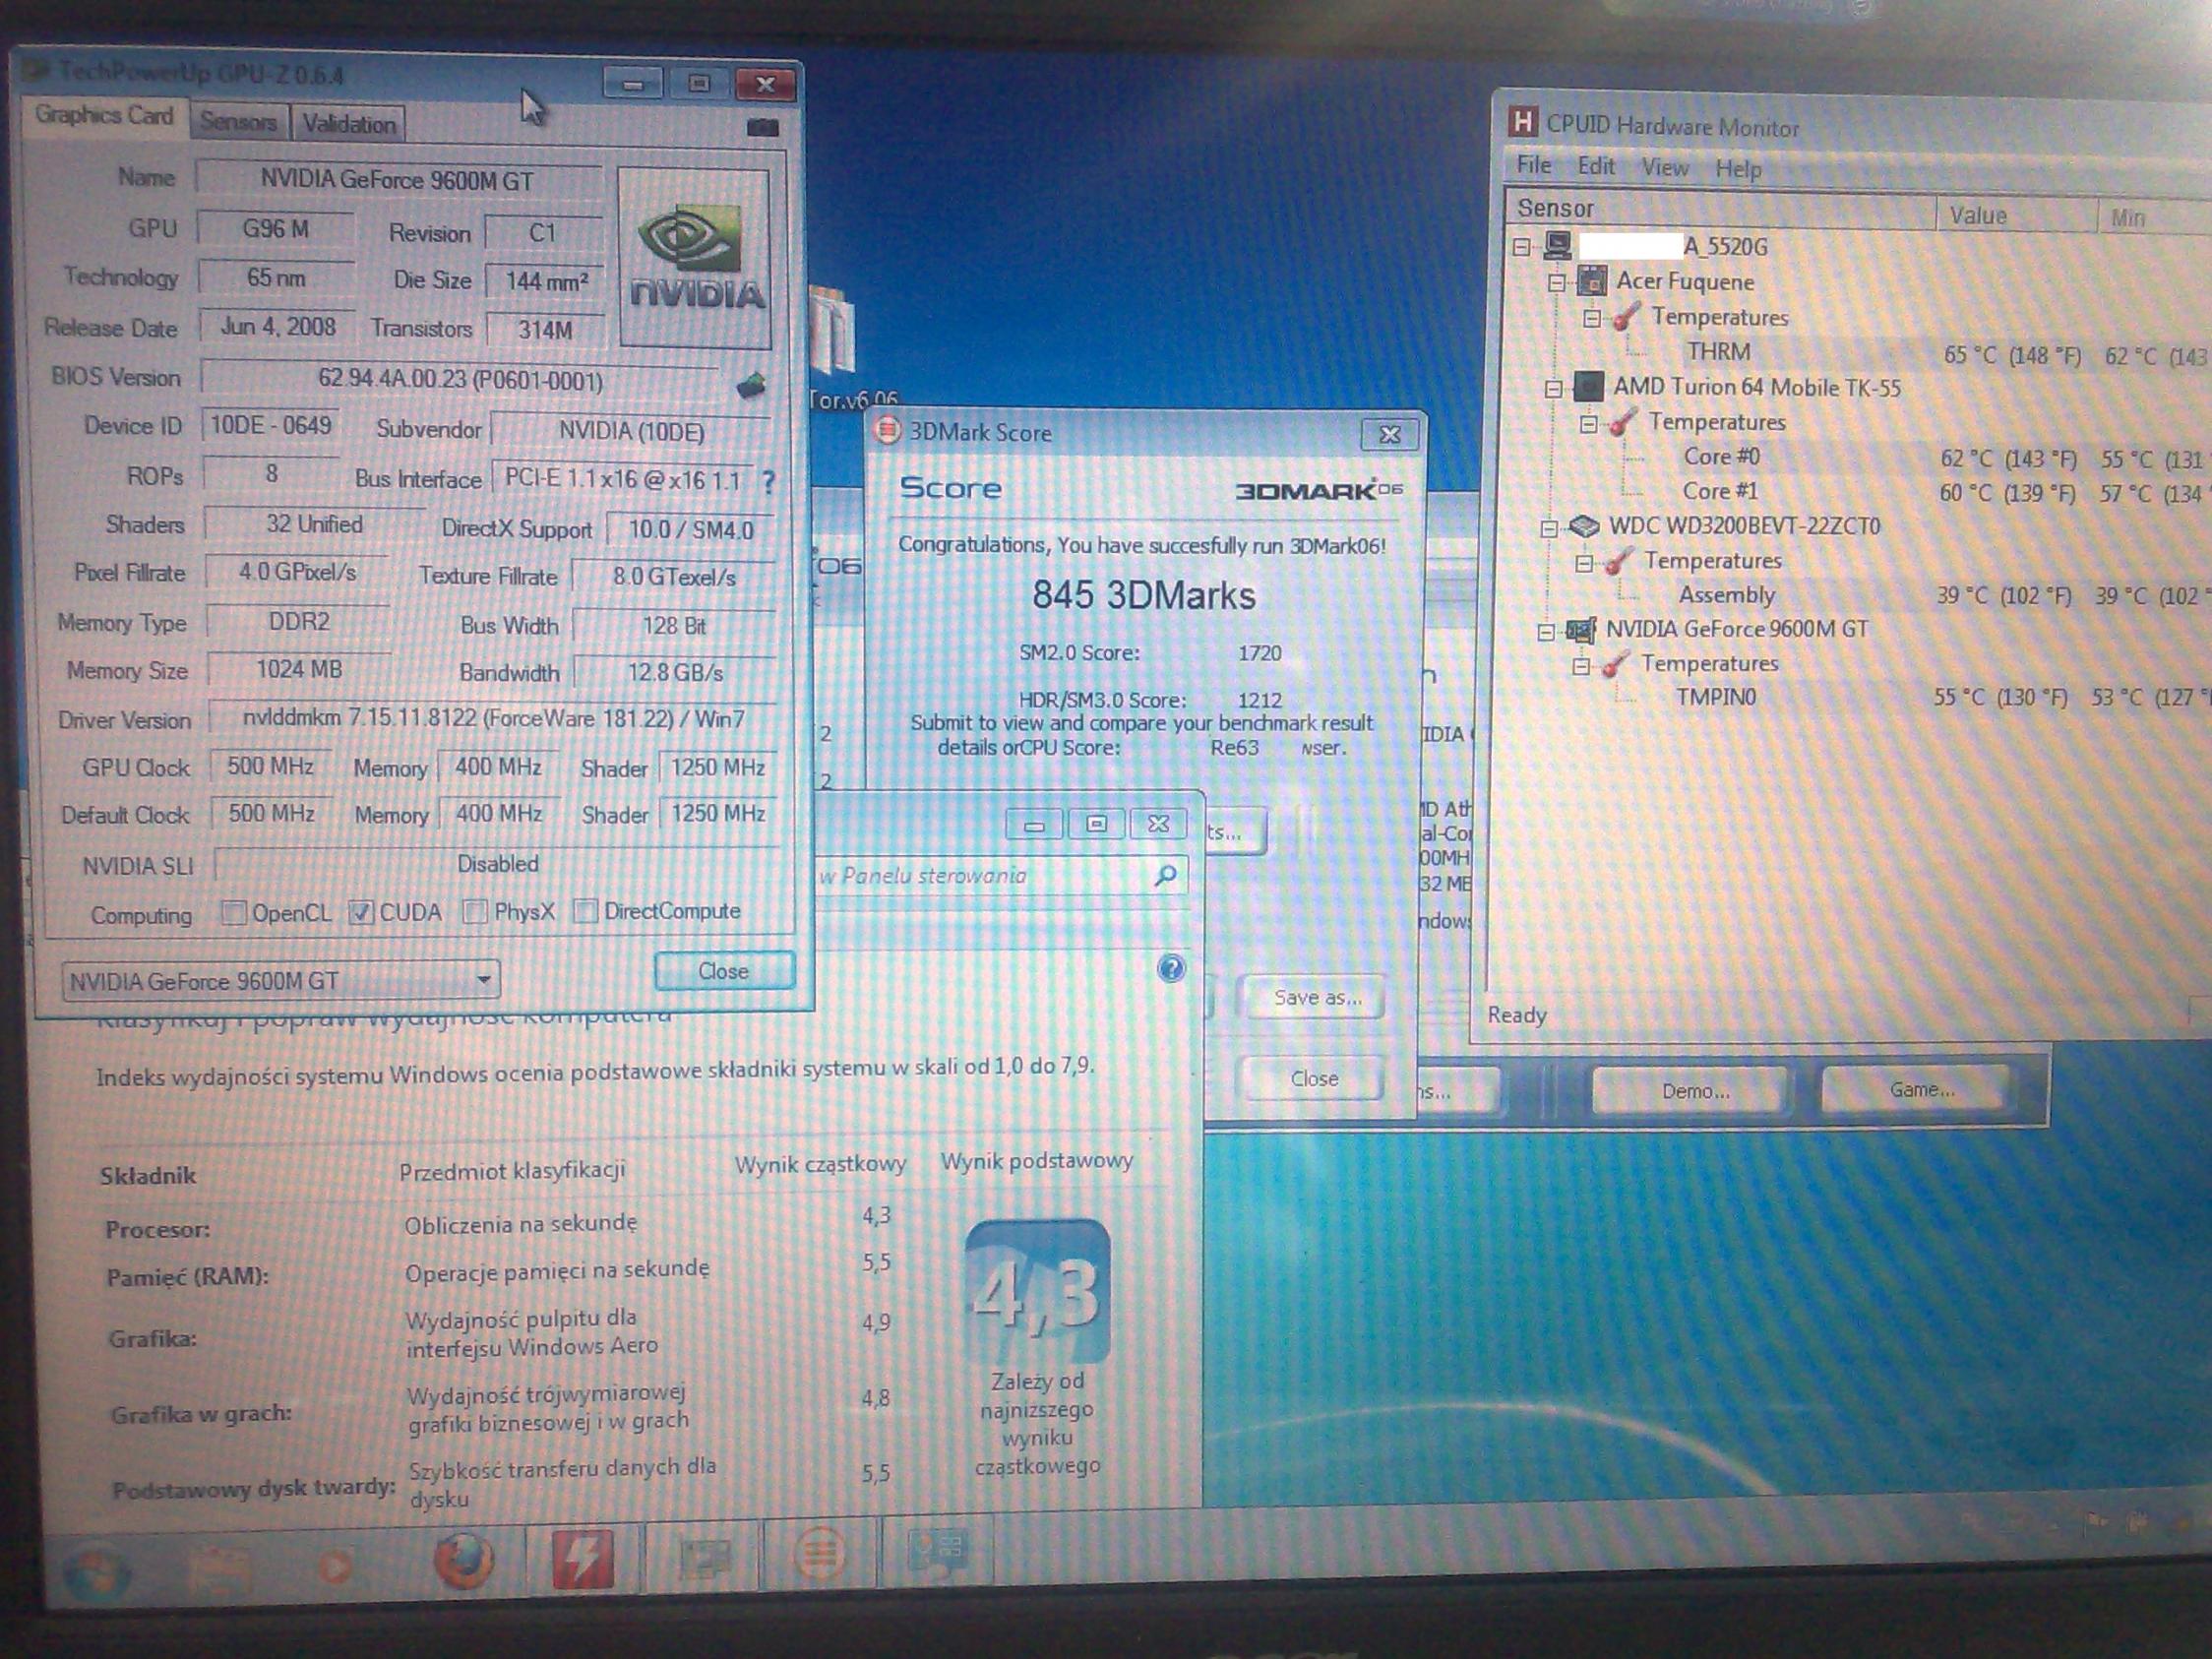This screenshot has width=2212, height=1659.
Task: Click the help icon in Control Panel window
Action: [1171, 968]
